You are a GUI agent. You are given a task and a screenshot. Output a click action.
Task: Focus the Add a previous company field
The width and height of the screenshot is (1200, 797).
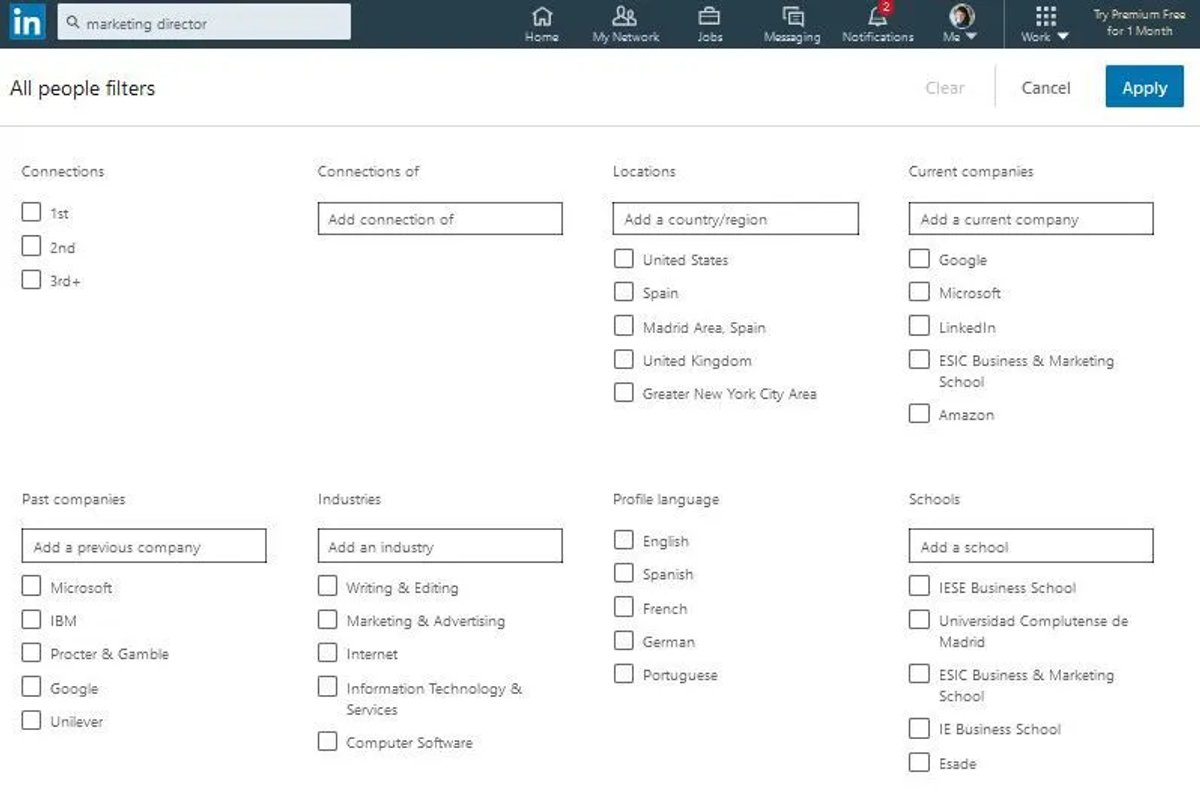coord(144,546)
